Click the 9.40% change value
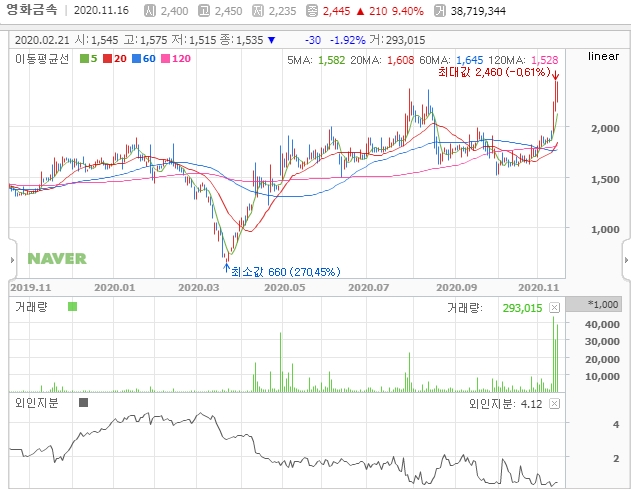Screen dimensions: 631x490 pos(407,11)
